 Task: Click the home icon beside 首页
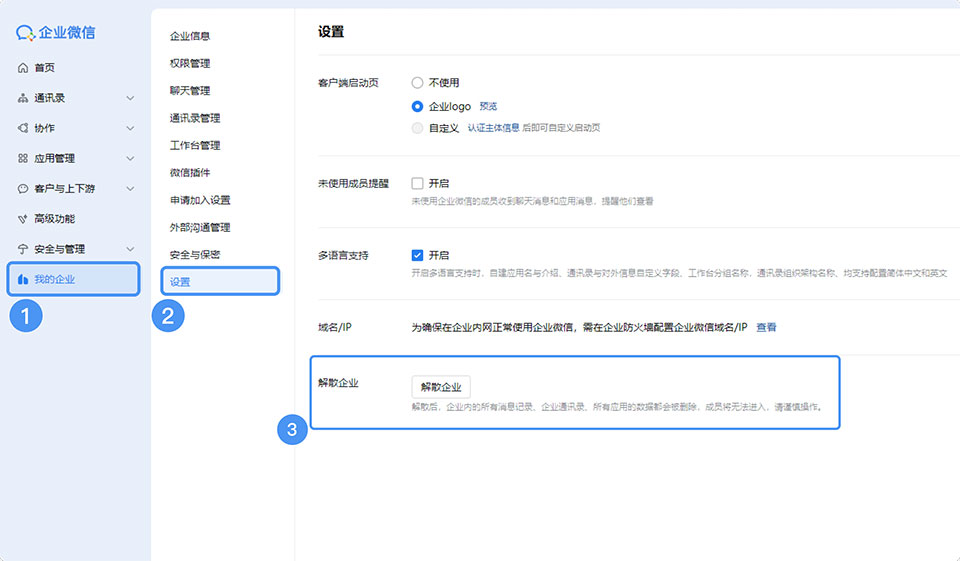point(23,68)
